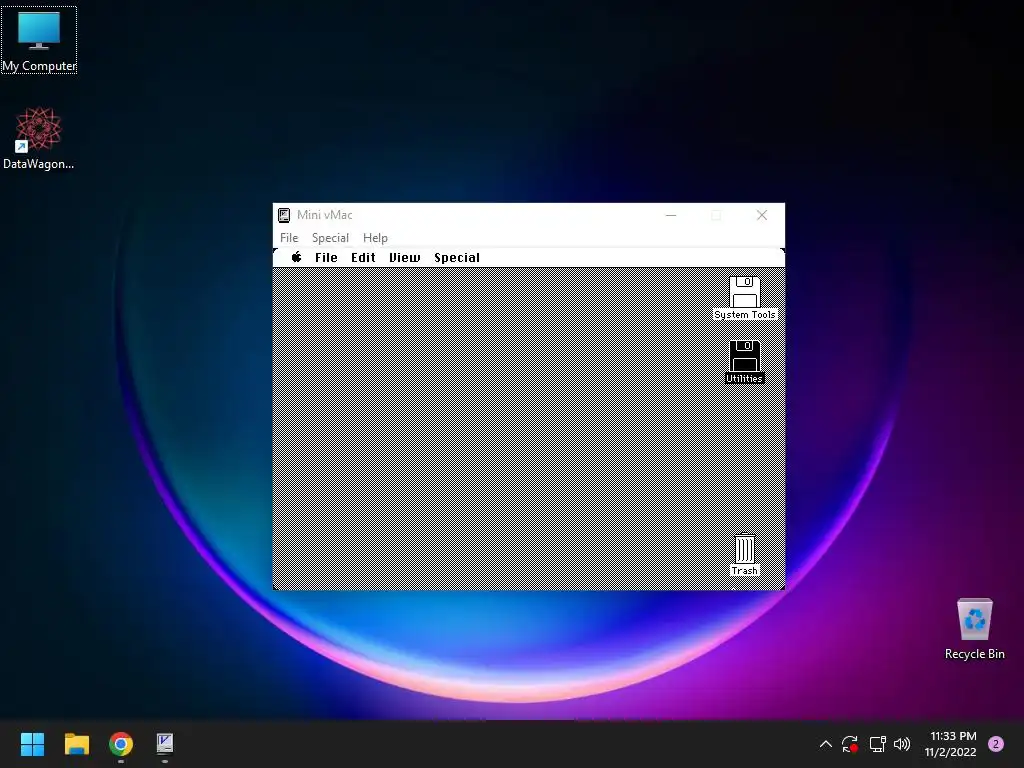
Task: Show hidden system tray icons
Action: point(825,744)
